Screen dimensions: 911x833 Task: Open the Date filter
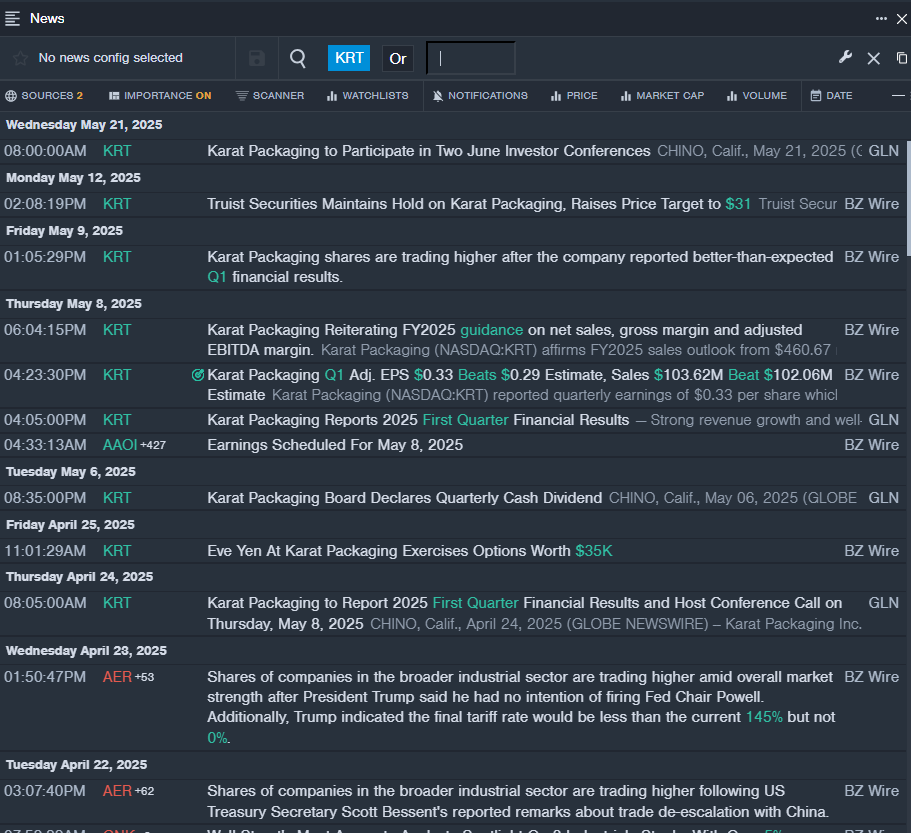point(831,96)
